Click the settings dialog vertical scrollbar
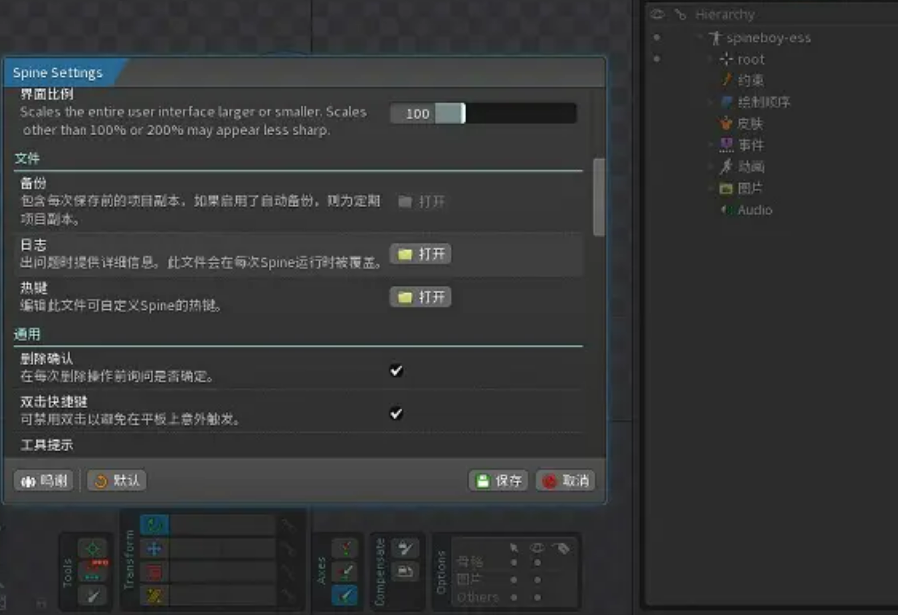 (599, 197)
